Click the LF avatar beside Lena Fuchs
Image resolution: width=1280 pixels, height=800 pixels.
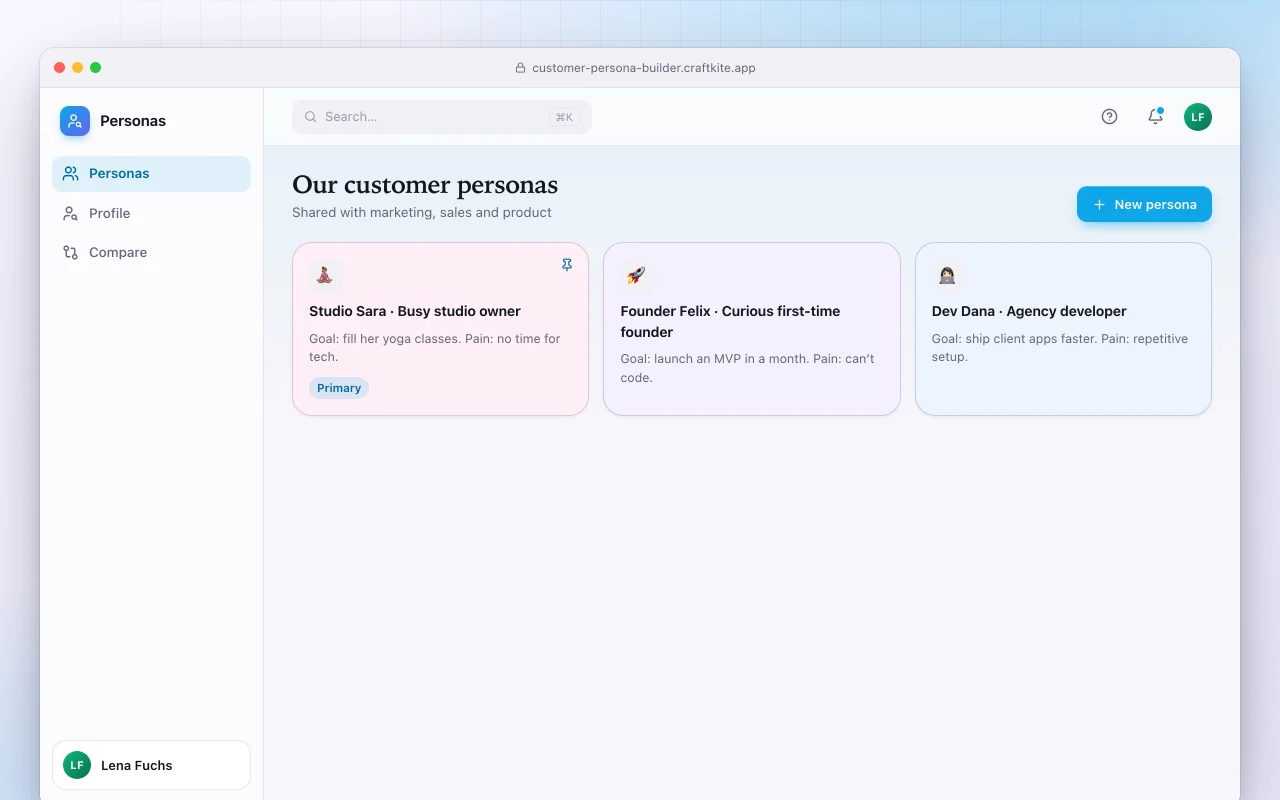click(77, 765)
